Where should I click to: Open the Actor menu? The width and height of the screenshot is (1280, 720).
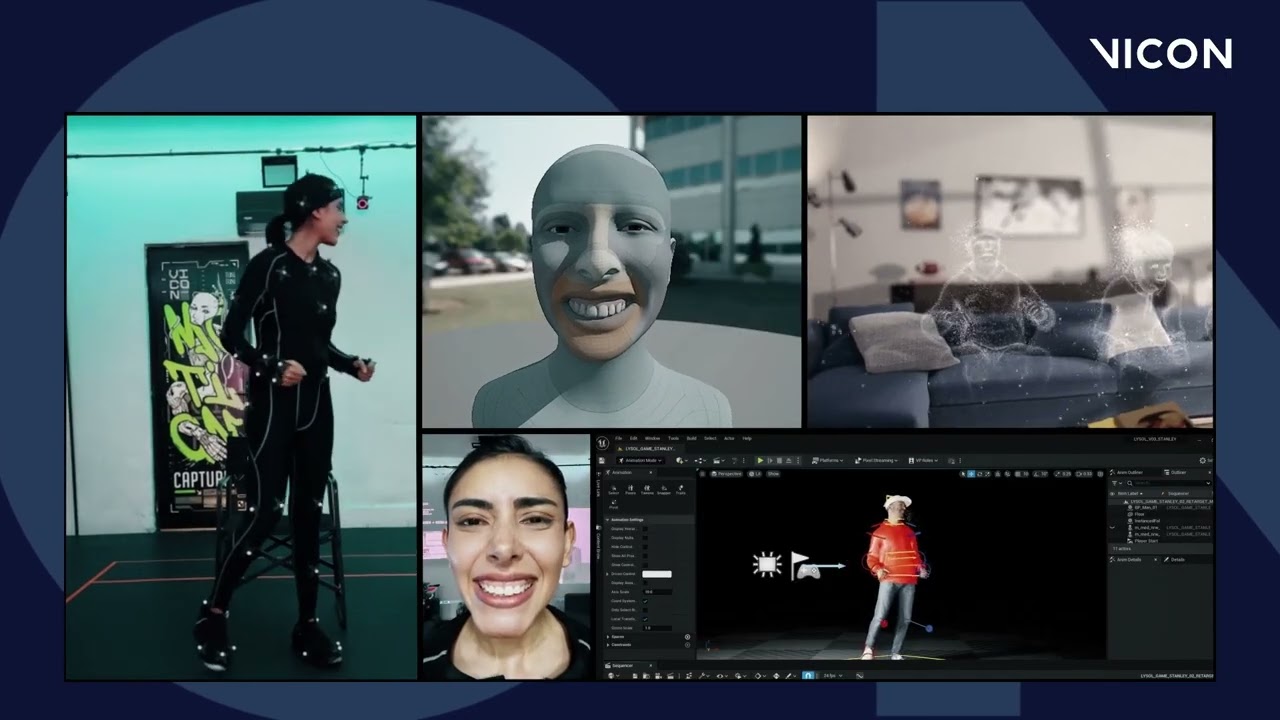point(729,438)
